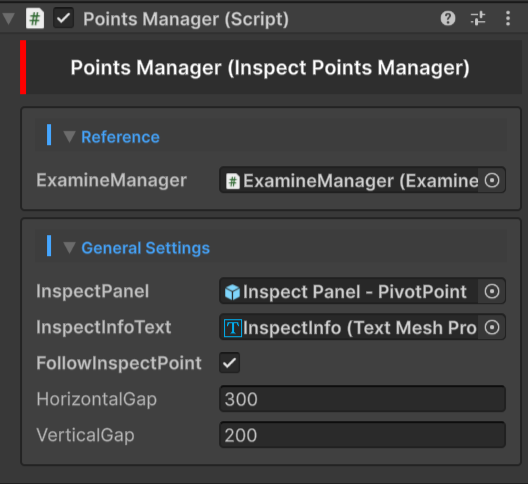Click the Reference section heading label
This screenshot has width=528, height=484.
pyautogui.click(x=120, y=137)
